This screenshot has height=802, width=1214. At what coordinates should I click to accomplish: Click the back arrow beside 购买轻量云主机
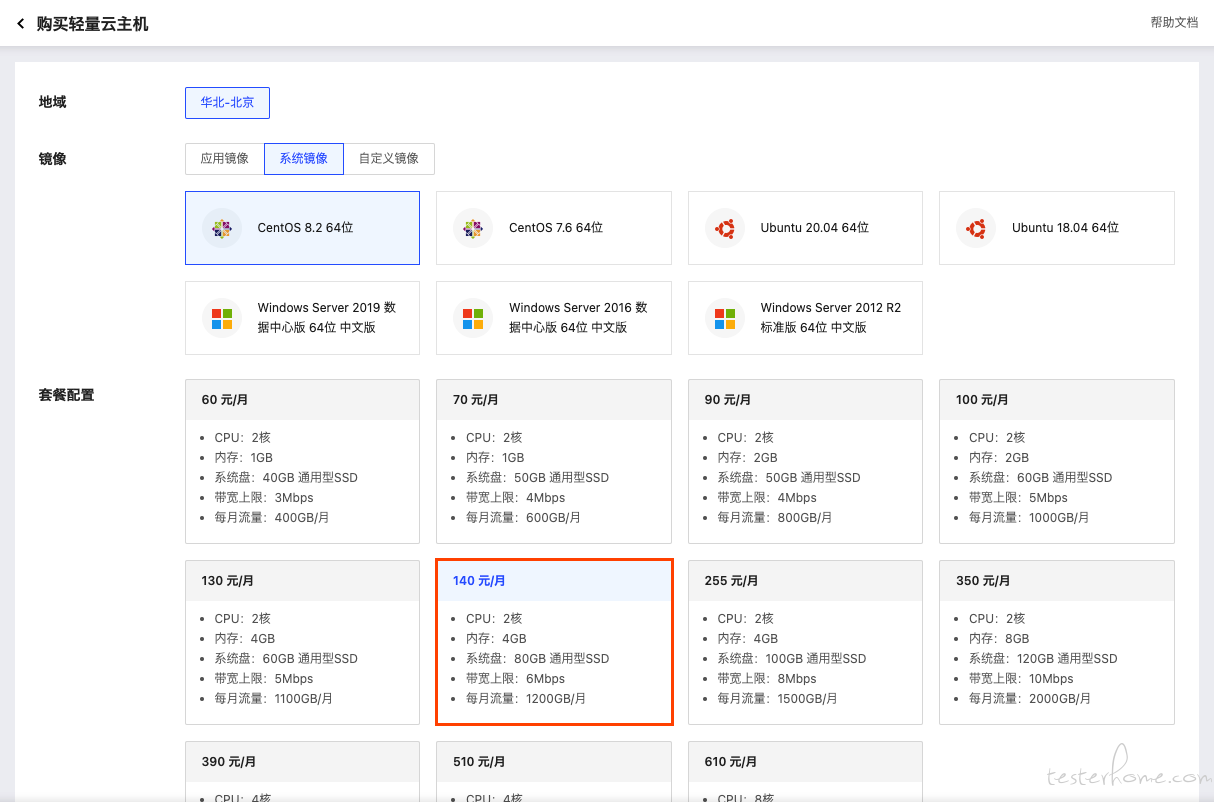pos(20,24)
